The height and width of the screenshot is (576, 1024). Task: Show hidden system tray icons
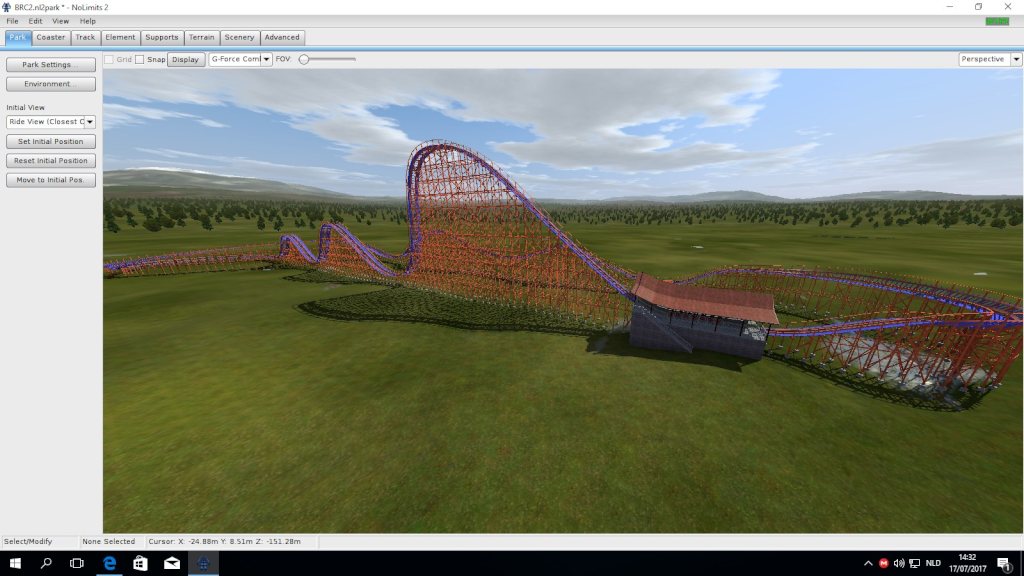(x=868, y=563)
